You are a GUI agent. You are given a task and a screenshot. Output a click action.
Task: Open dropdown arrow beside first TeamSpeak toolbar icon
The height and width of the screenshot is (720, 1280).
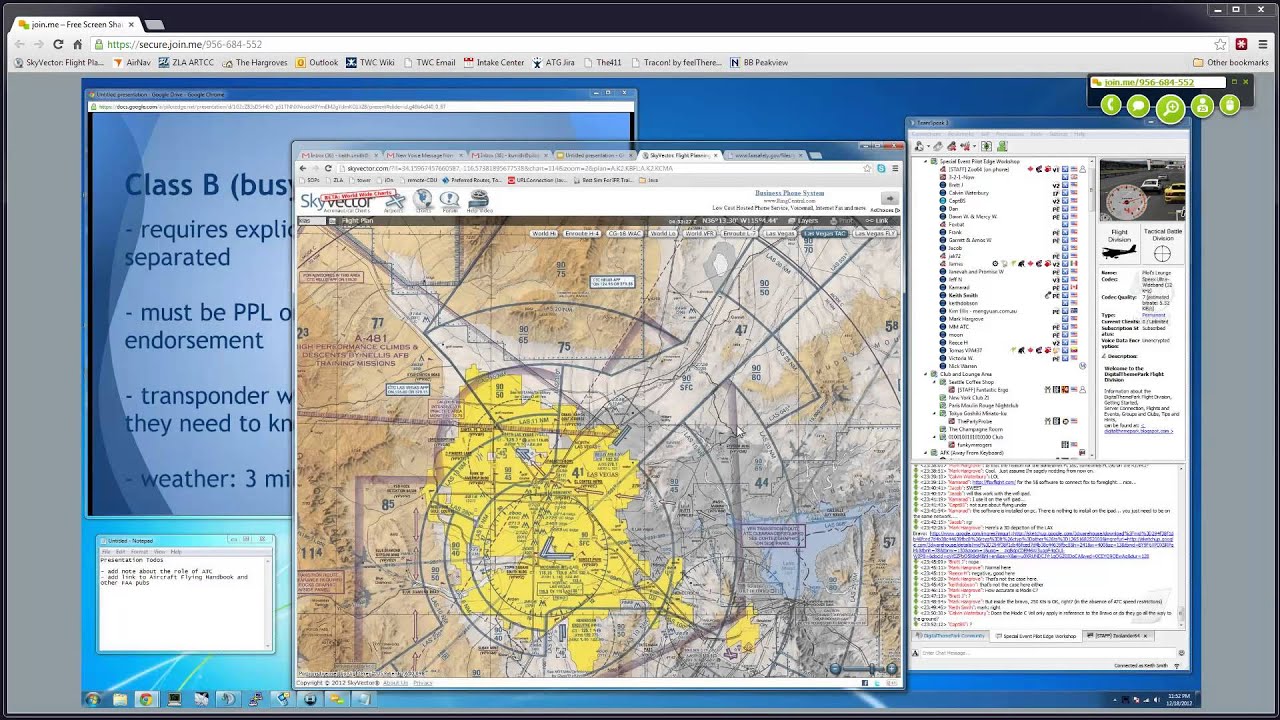(x=927, y=146)
